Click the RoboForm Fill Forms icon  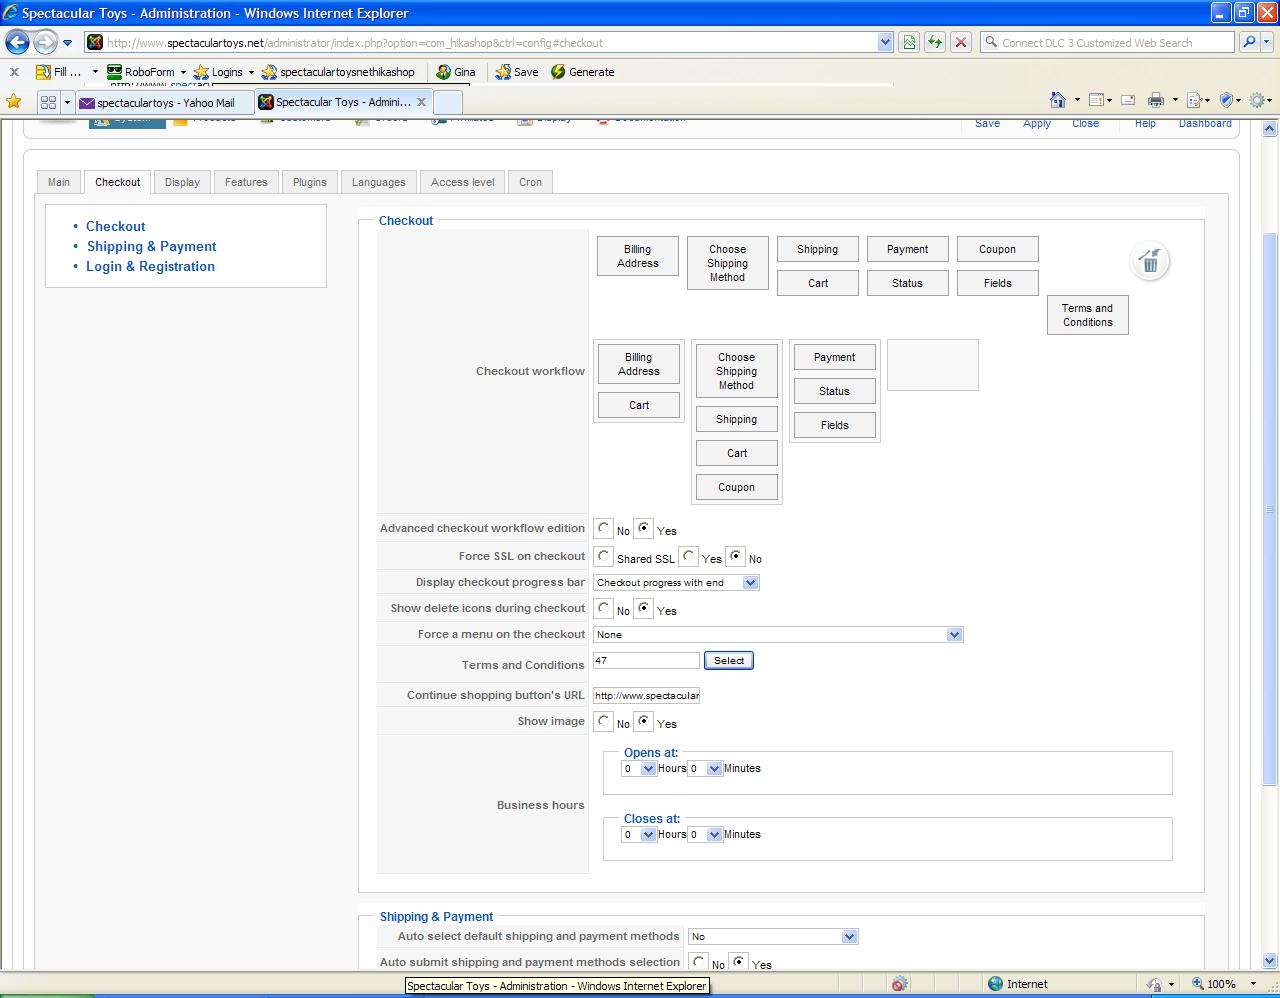[43, 72]
